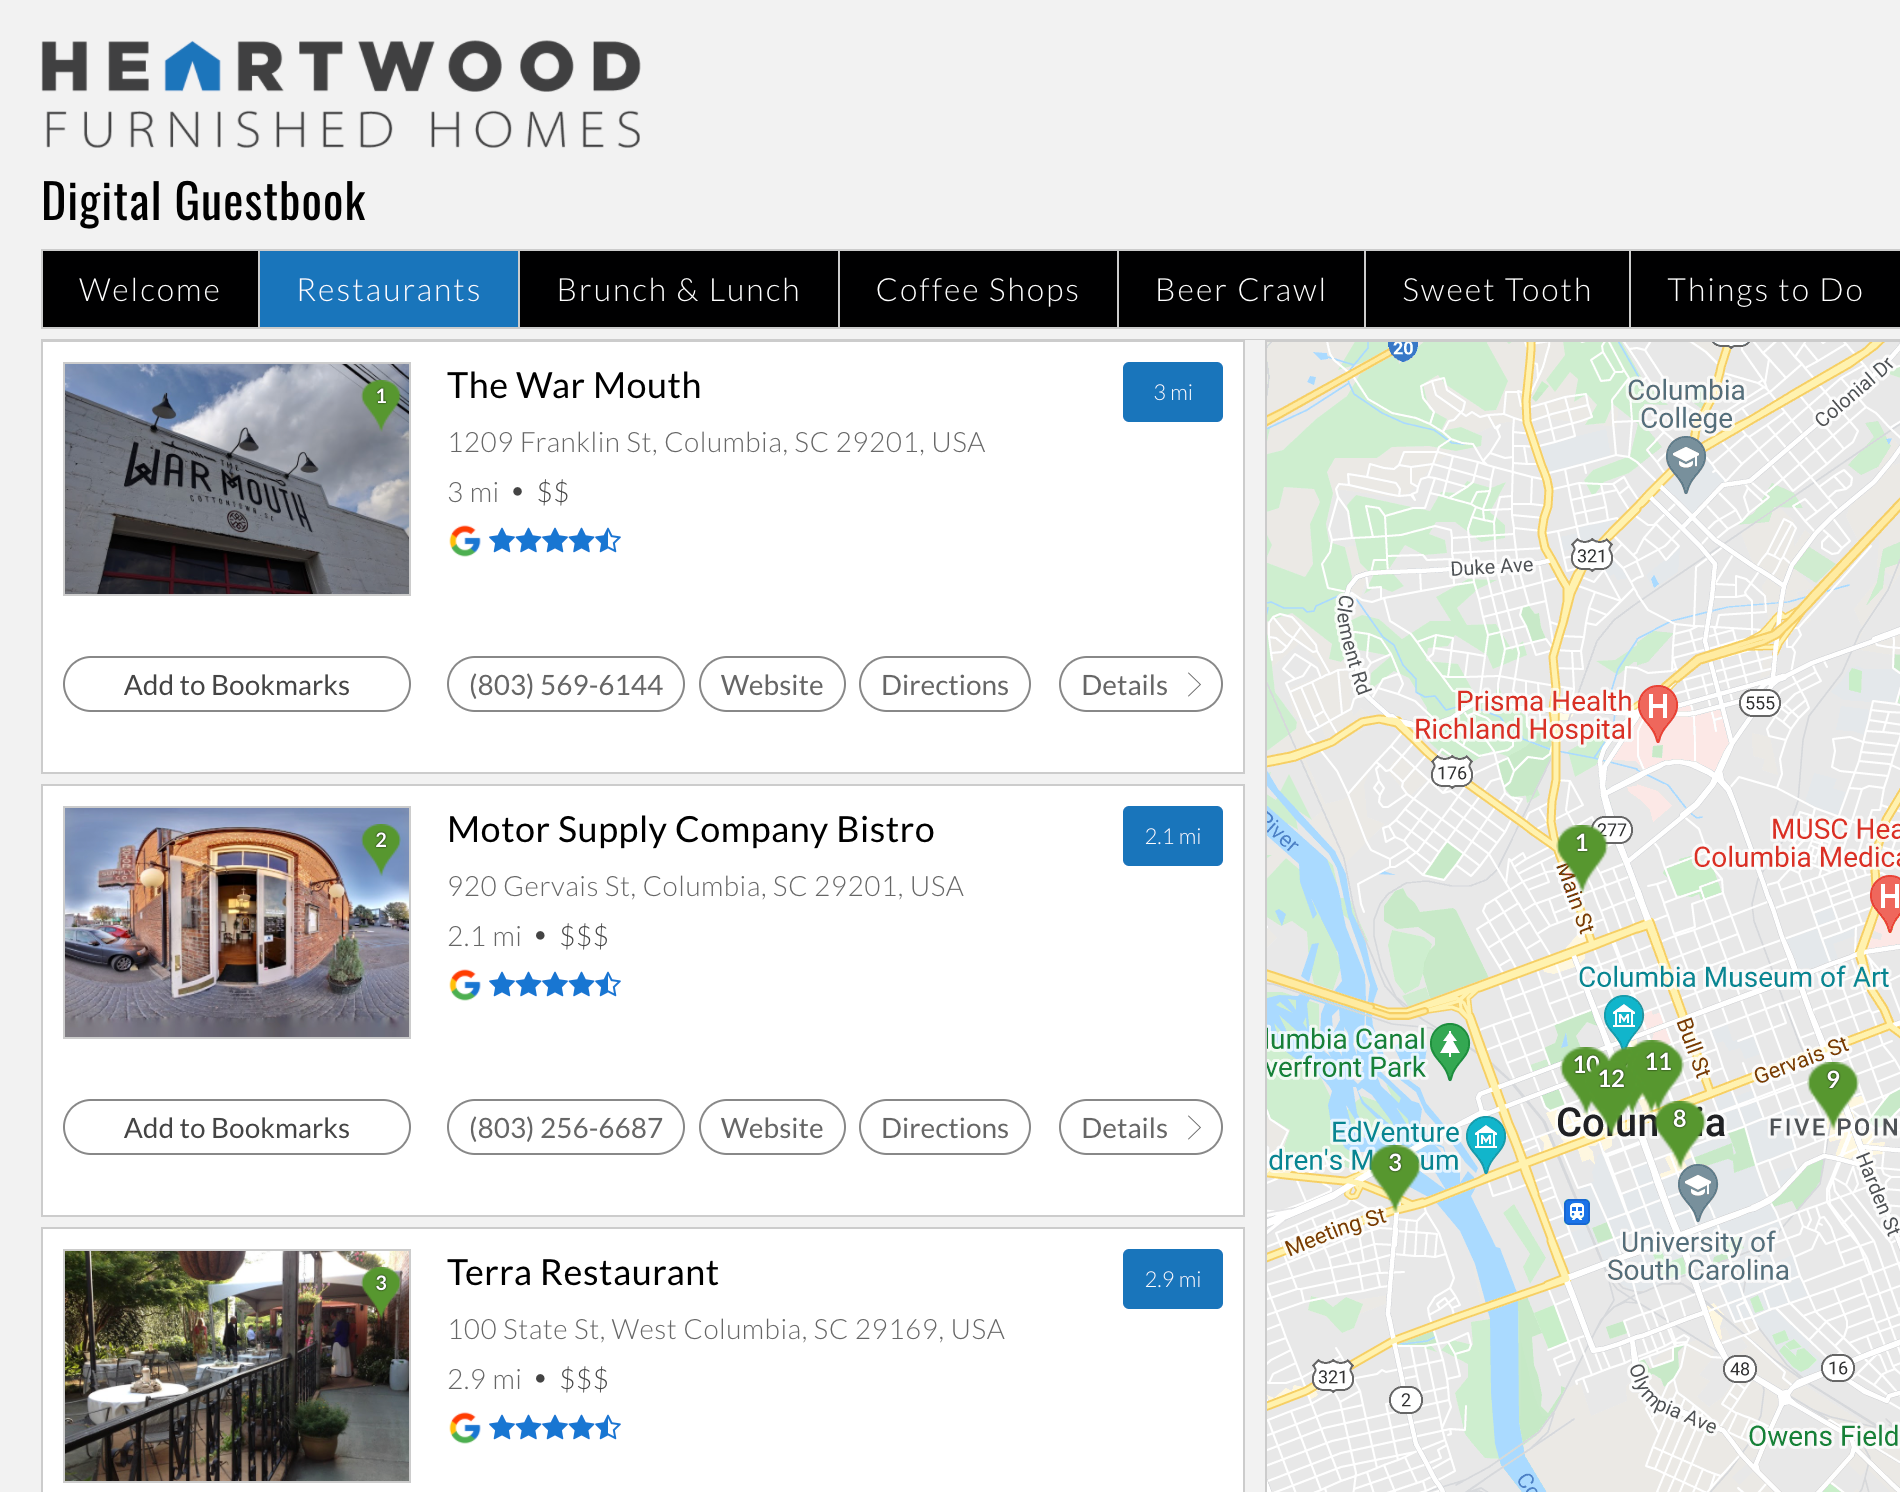Click the 2.1 mi distance badge
This screenshot has width=1900, height=1492.
[x=1173, y=836]
